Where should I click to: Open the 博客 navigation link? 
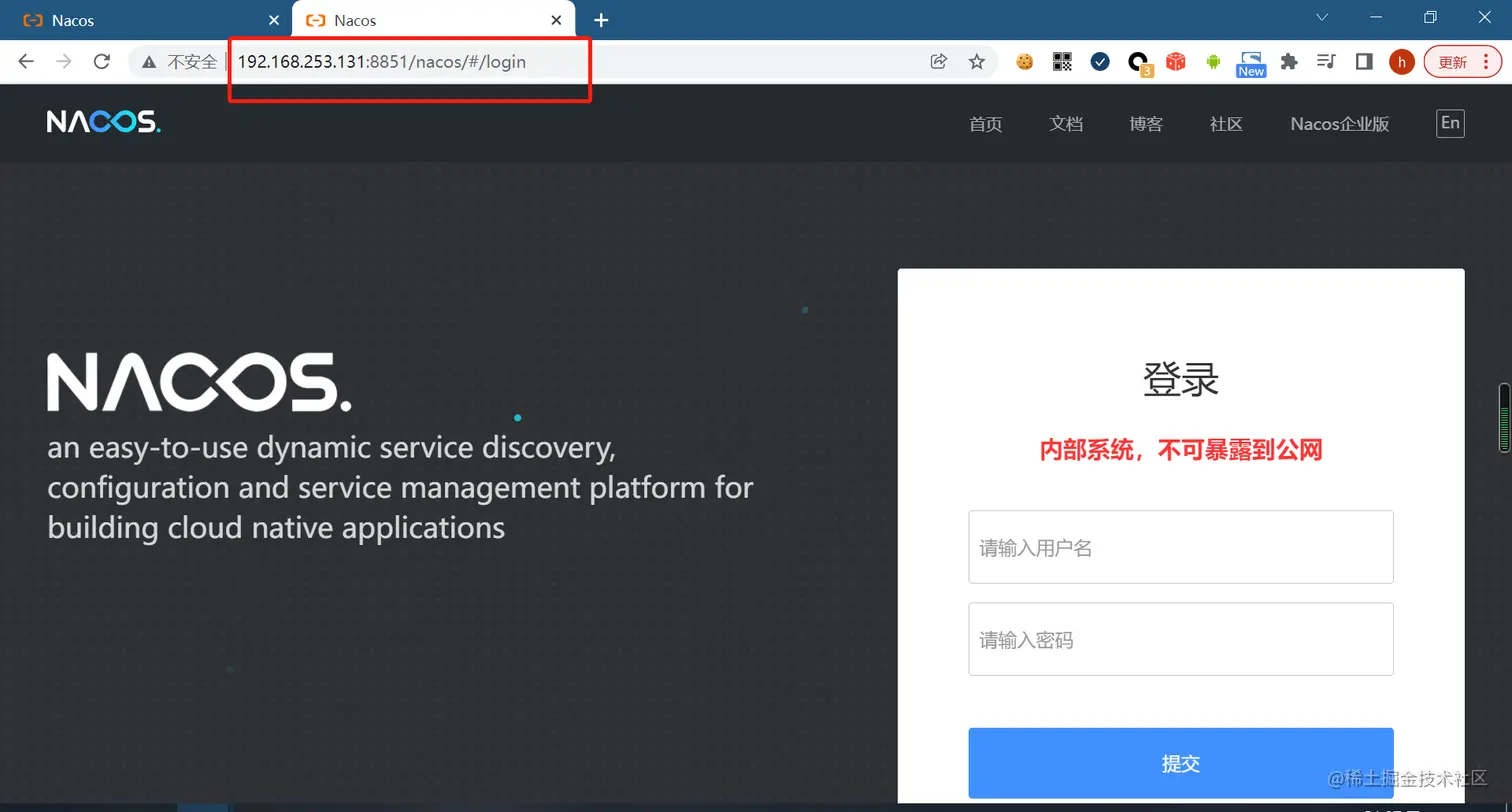pos(1146,124)
